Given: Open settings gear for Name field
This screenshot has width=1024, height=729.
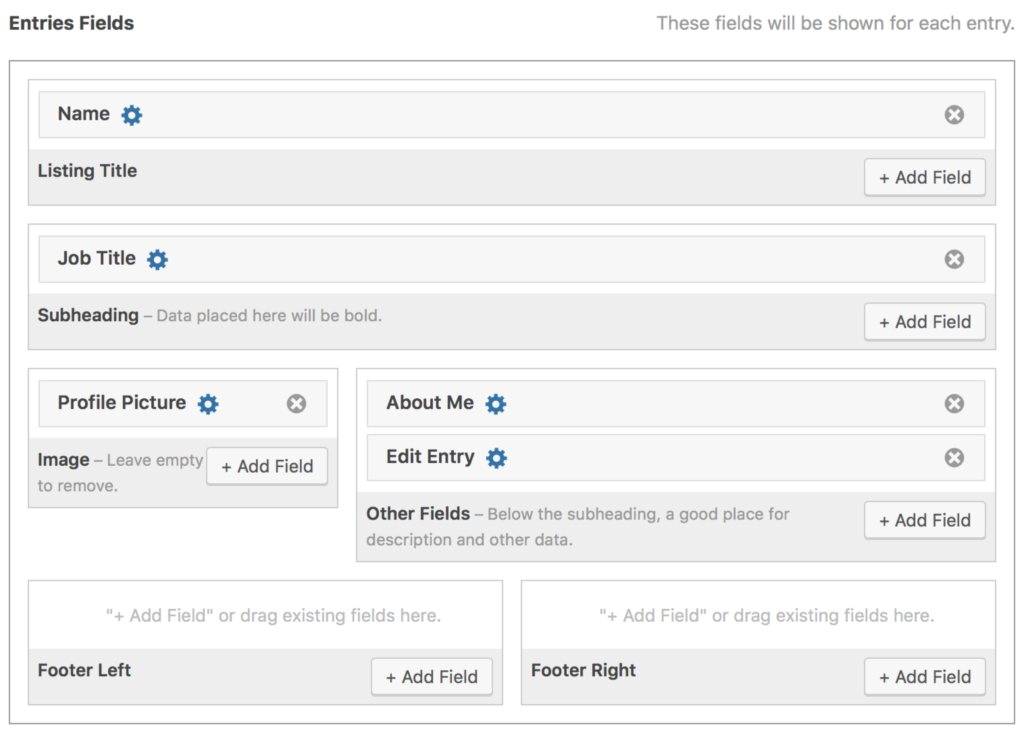Looking at the screenshot, I should pyautogui.click(x=131, y=115).
